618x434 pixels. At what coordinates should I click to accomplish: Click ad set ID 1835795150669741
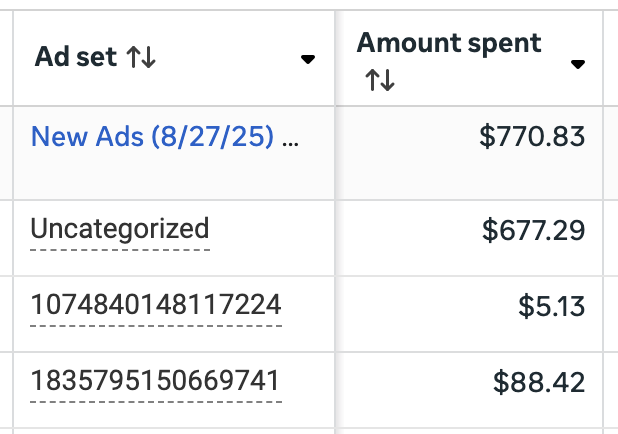click(x=155, y=381)
